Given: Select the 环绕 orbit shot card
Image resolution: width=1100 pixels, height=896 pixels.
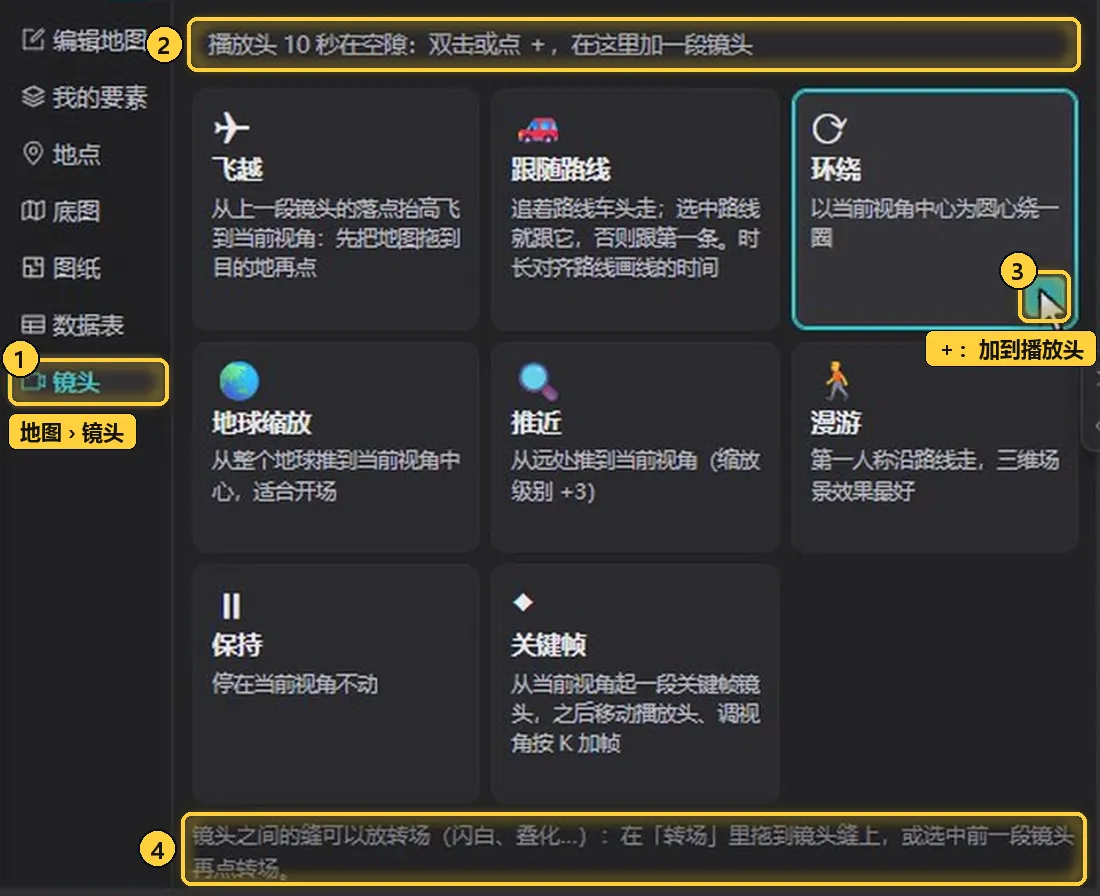Looking at the screenshot, I should [934, 209].
